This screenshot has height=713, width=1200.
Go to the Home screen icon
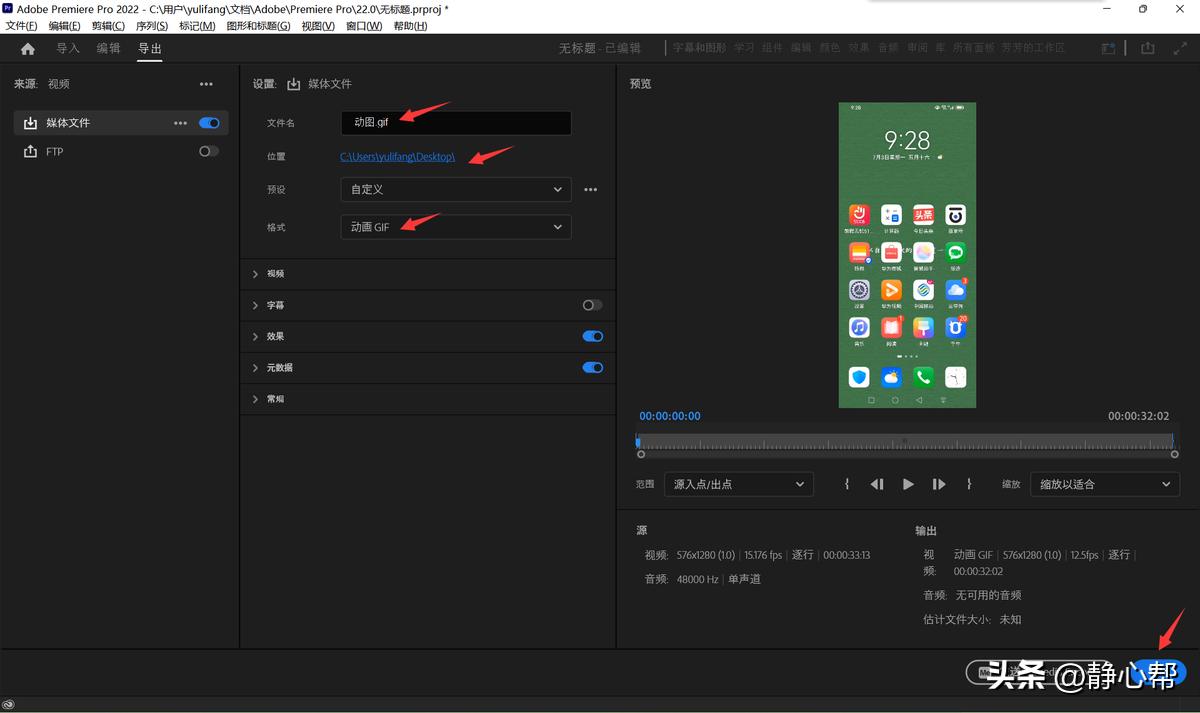point(27,48)
